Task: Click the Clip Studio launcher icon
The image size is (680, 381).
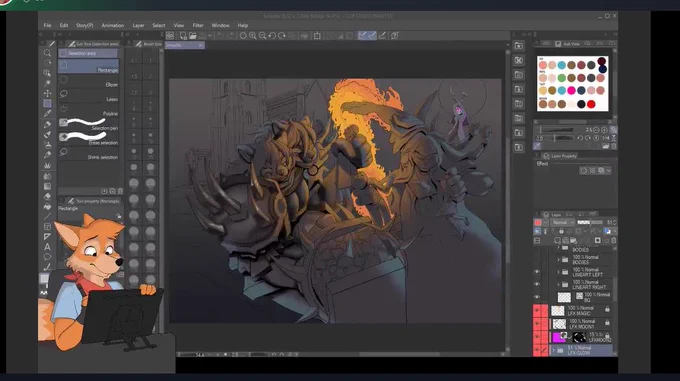Action: [170, 36]
